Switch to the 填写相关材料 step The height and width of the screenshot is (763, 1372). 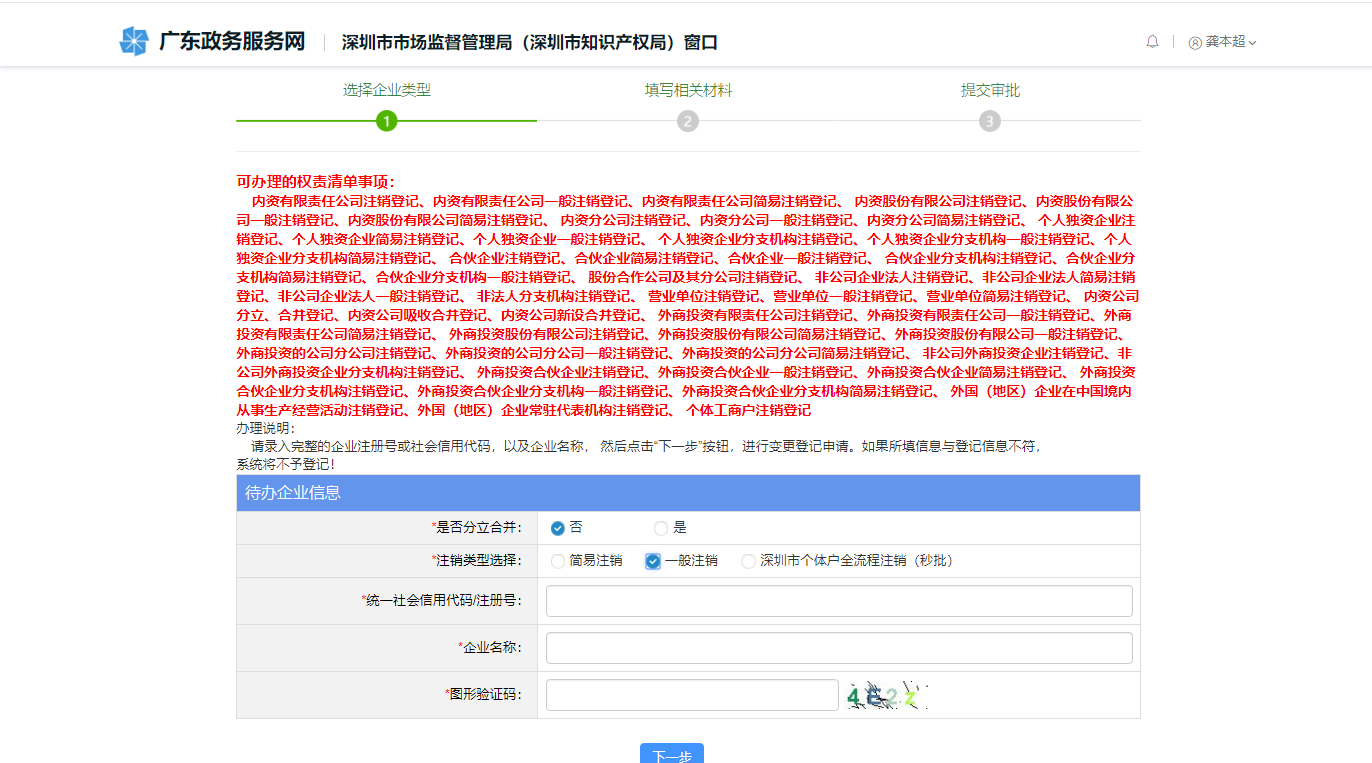pyautogui.click(x=688, y=90)
